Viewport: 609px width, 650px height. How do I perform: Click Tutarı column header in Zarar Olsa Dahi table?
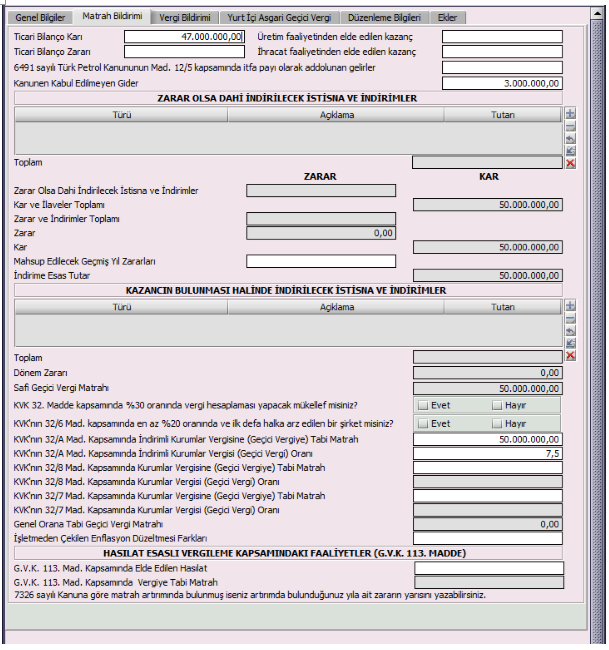coord(503,115)
